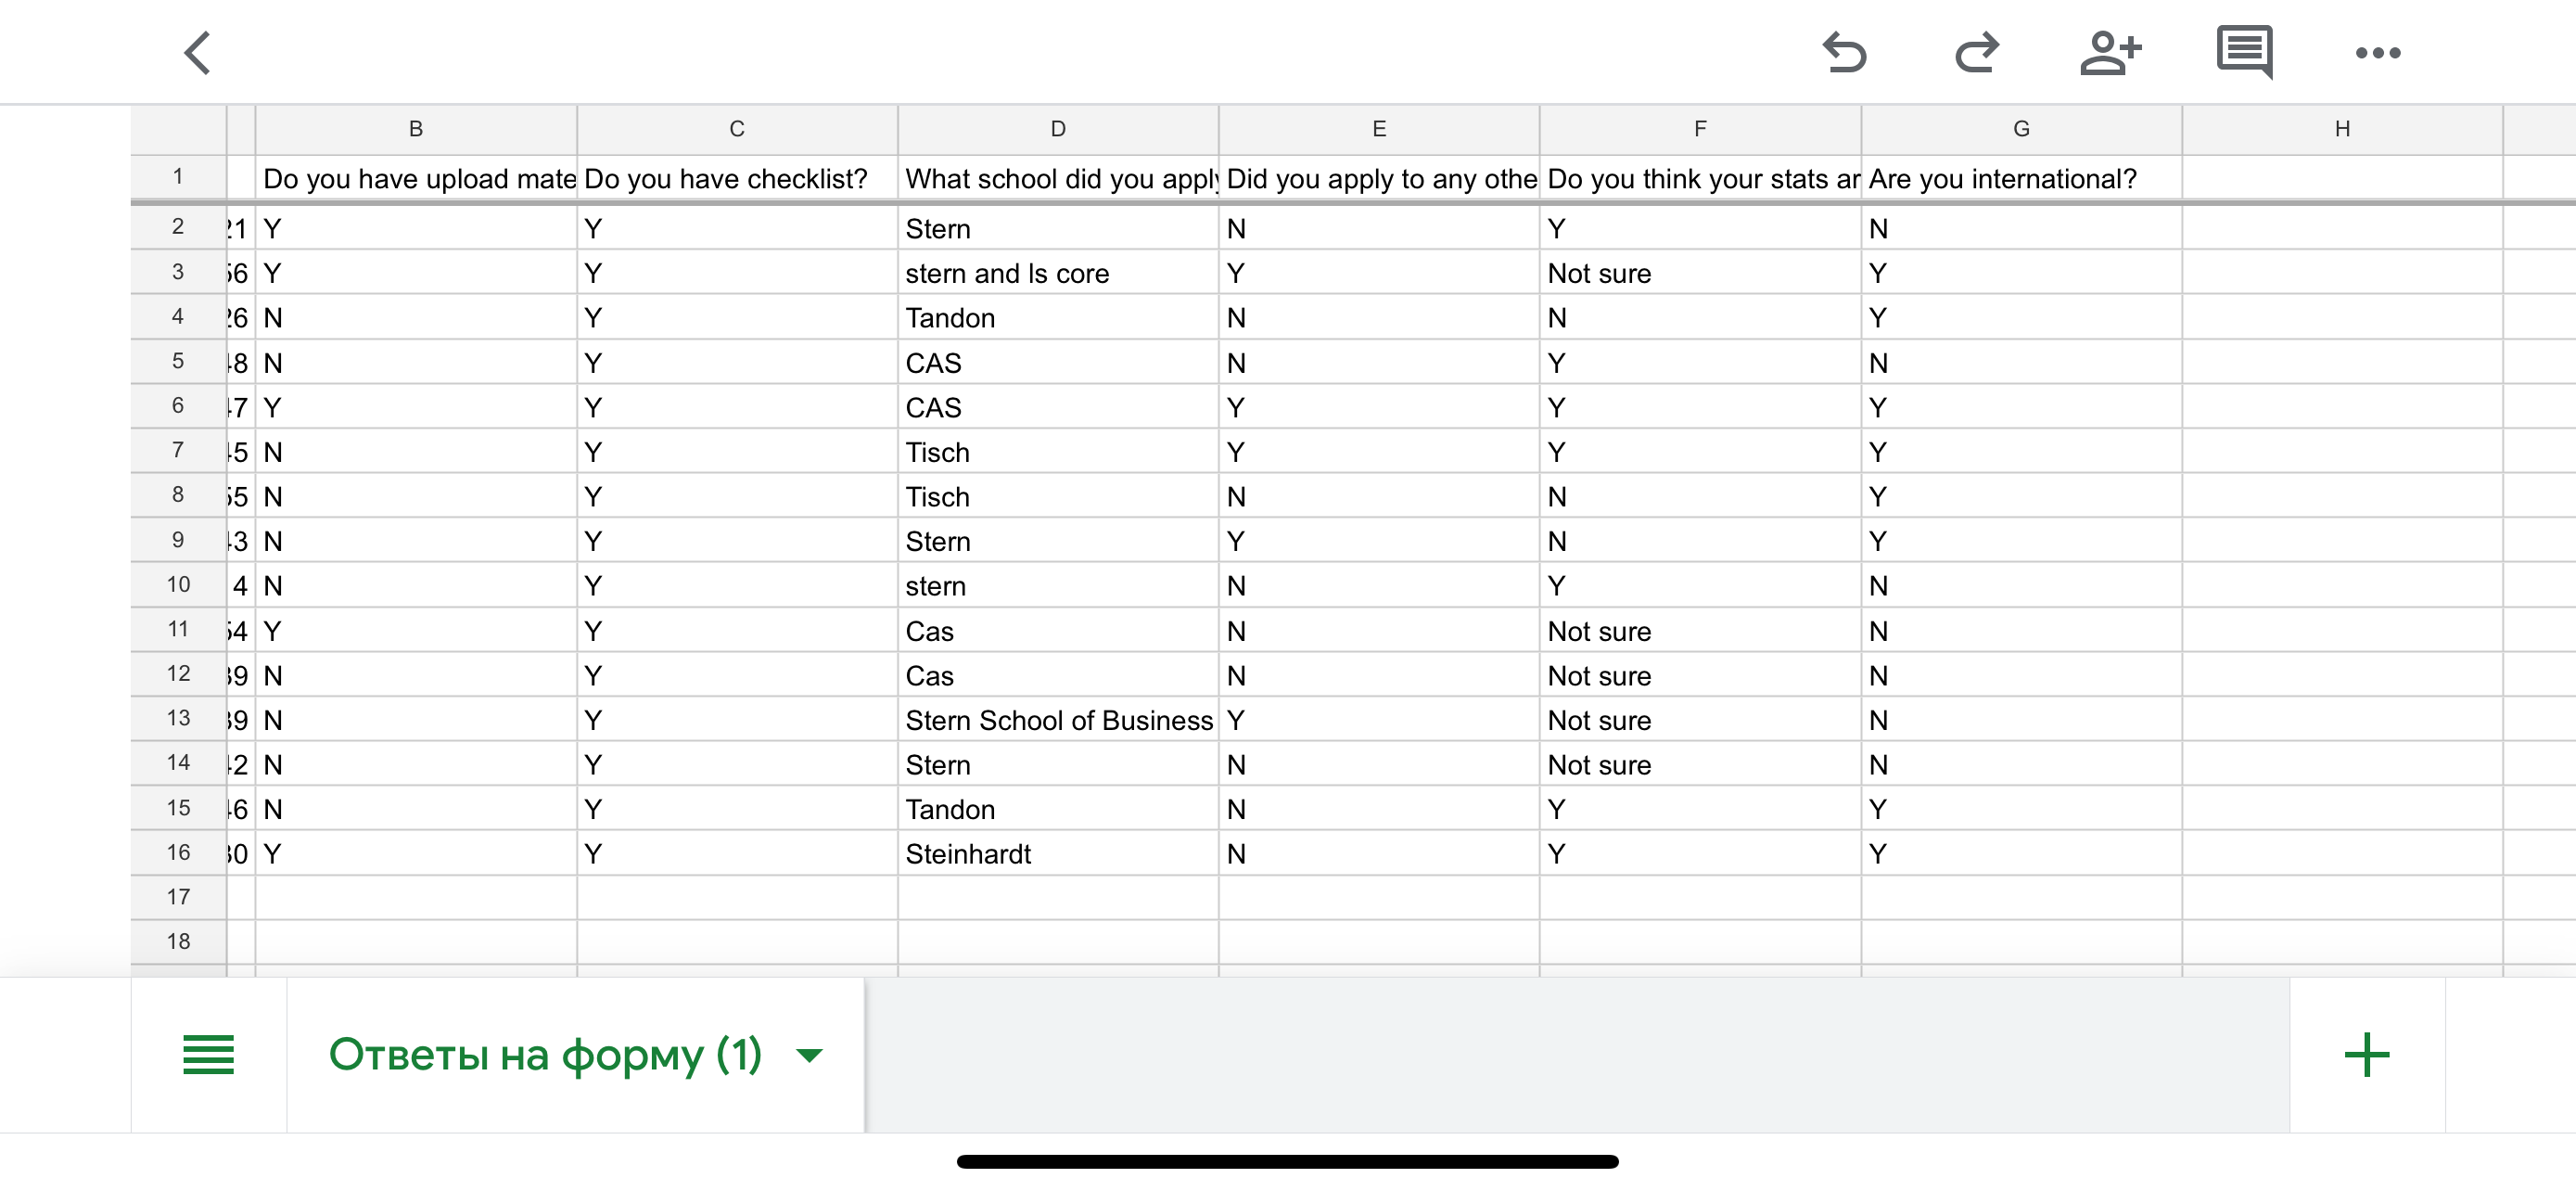Click the 'Are you international?' header cell
2576x1191 pixels.
coord(2020,179)
